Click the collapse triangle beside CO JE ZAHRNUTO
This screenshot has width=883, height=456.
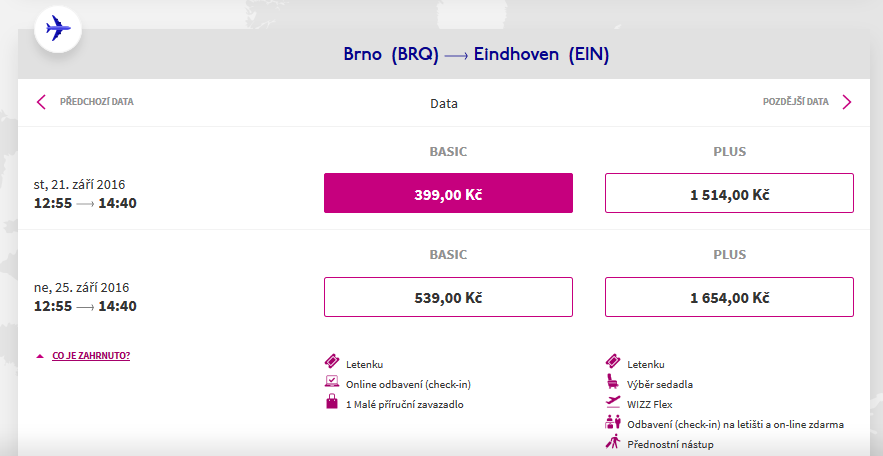pos(39,356)
